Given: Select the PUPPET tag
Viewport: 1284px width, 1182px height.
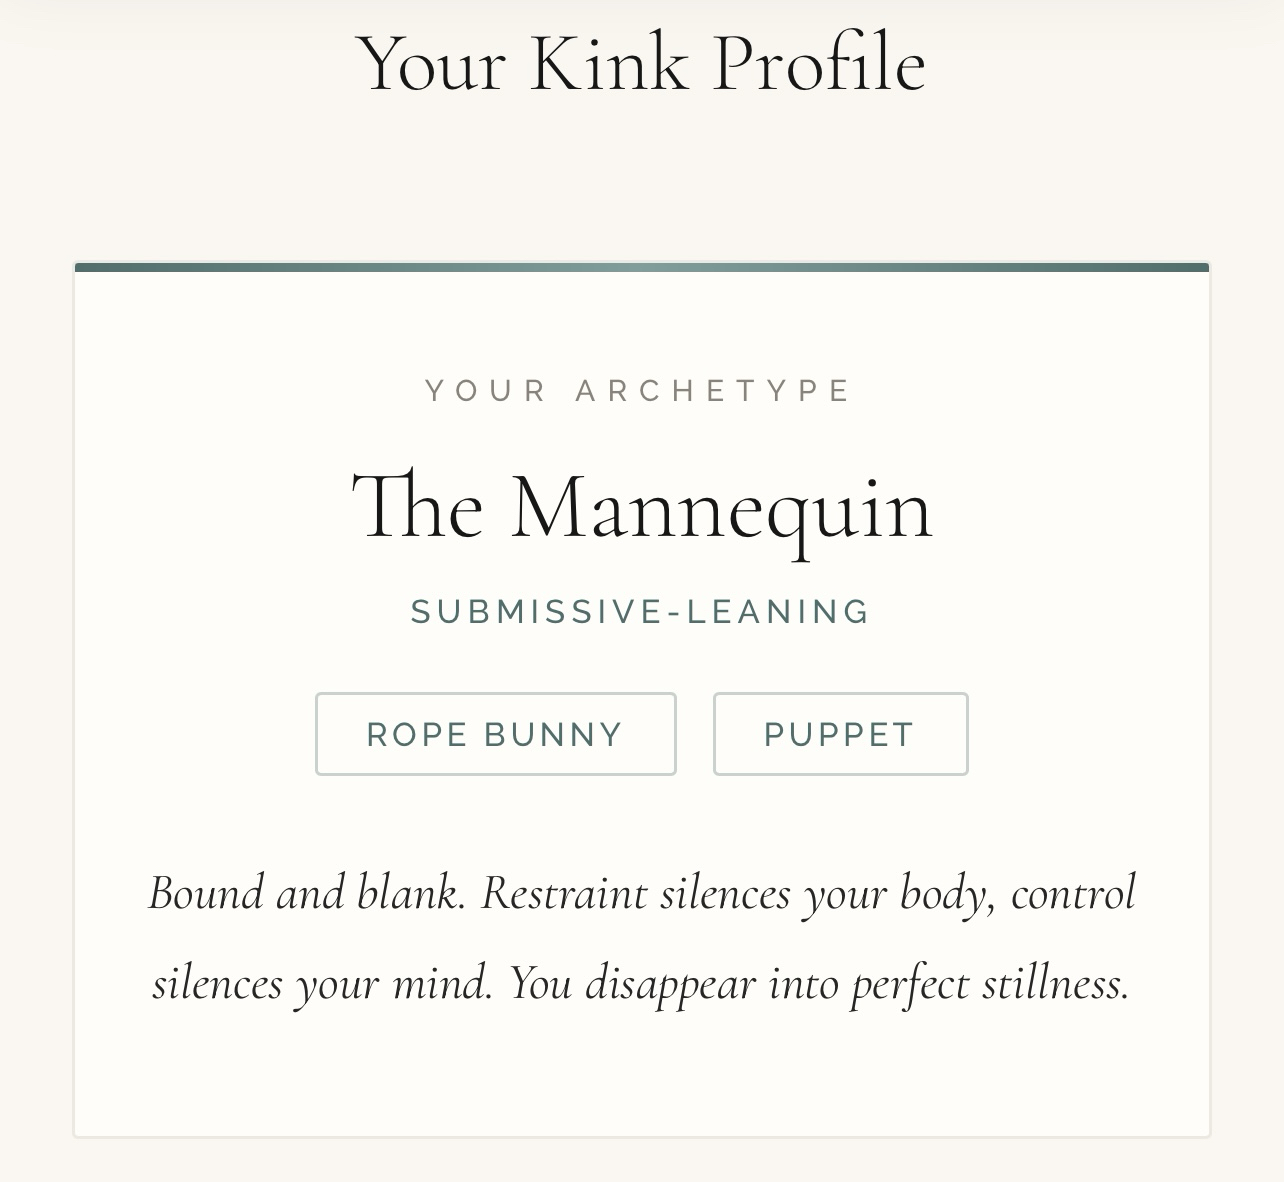Looking at the screenshot, I should [840, 734].
